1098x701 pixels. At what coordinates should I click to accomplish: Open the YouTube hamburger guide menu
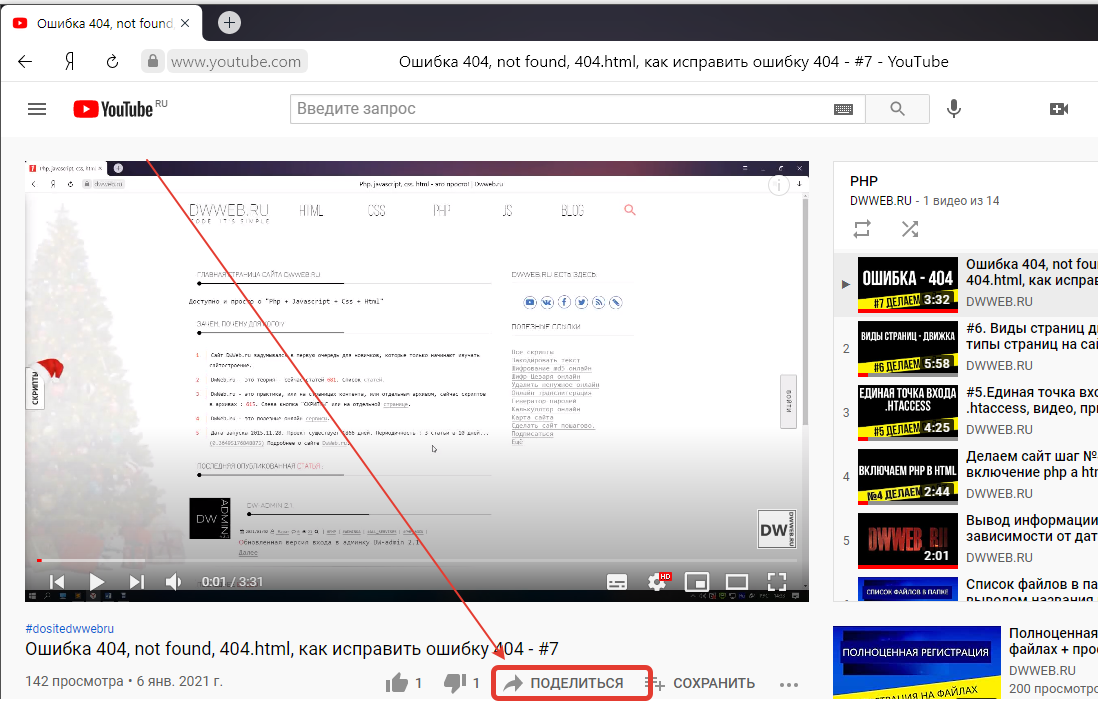[37, 109]
